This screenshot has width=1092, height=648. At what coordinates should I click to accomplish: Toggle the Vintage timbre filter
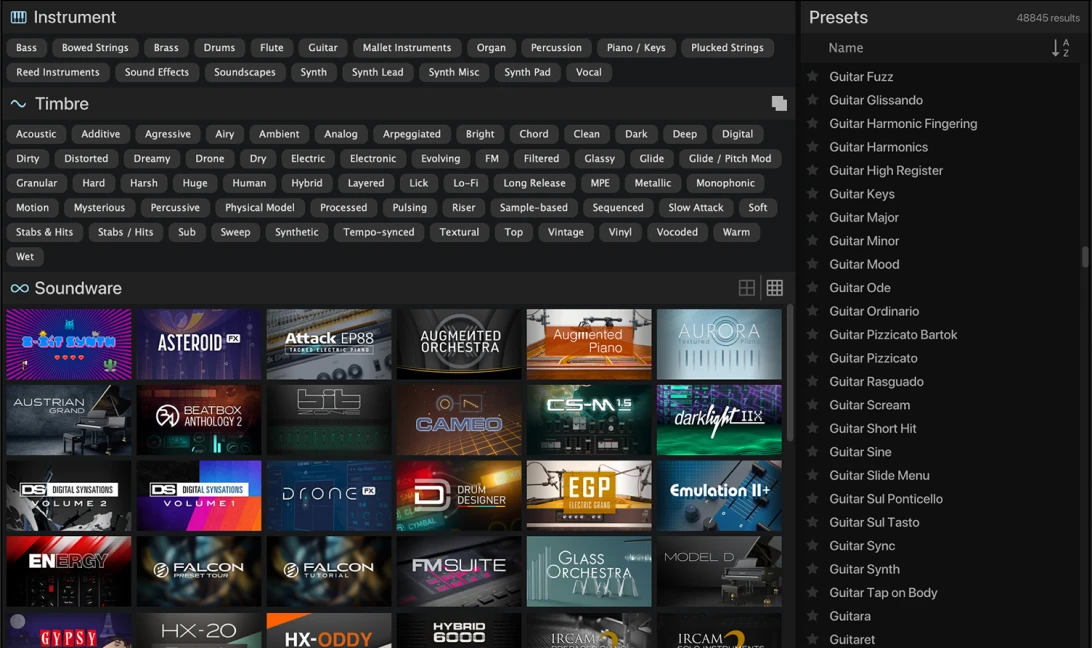(x=566, y=232)
